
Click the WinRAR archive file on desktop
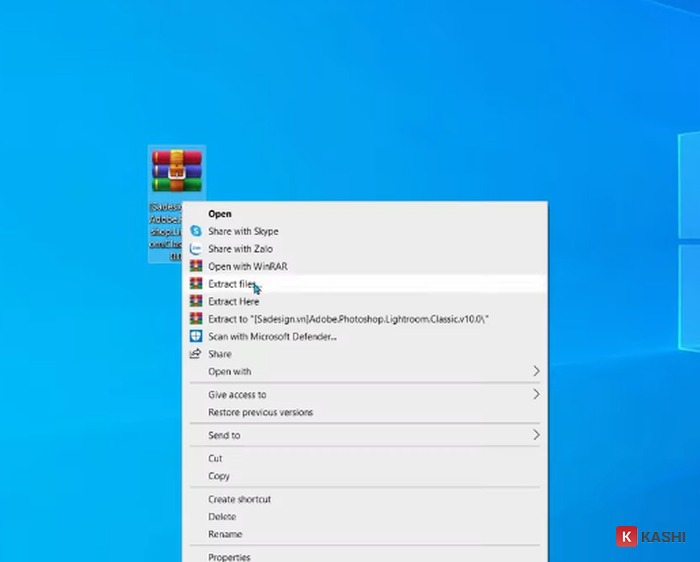click(176, 171)
